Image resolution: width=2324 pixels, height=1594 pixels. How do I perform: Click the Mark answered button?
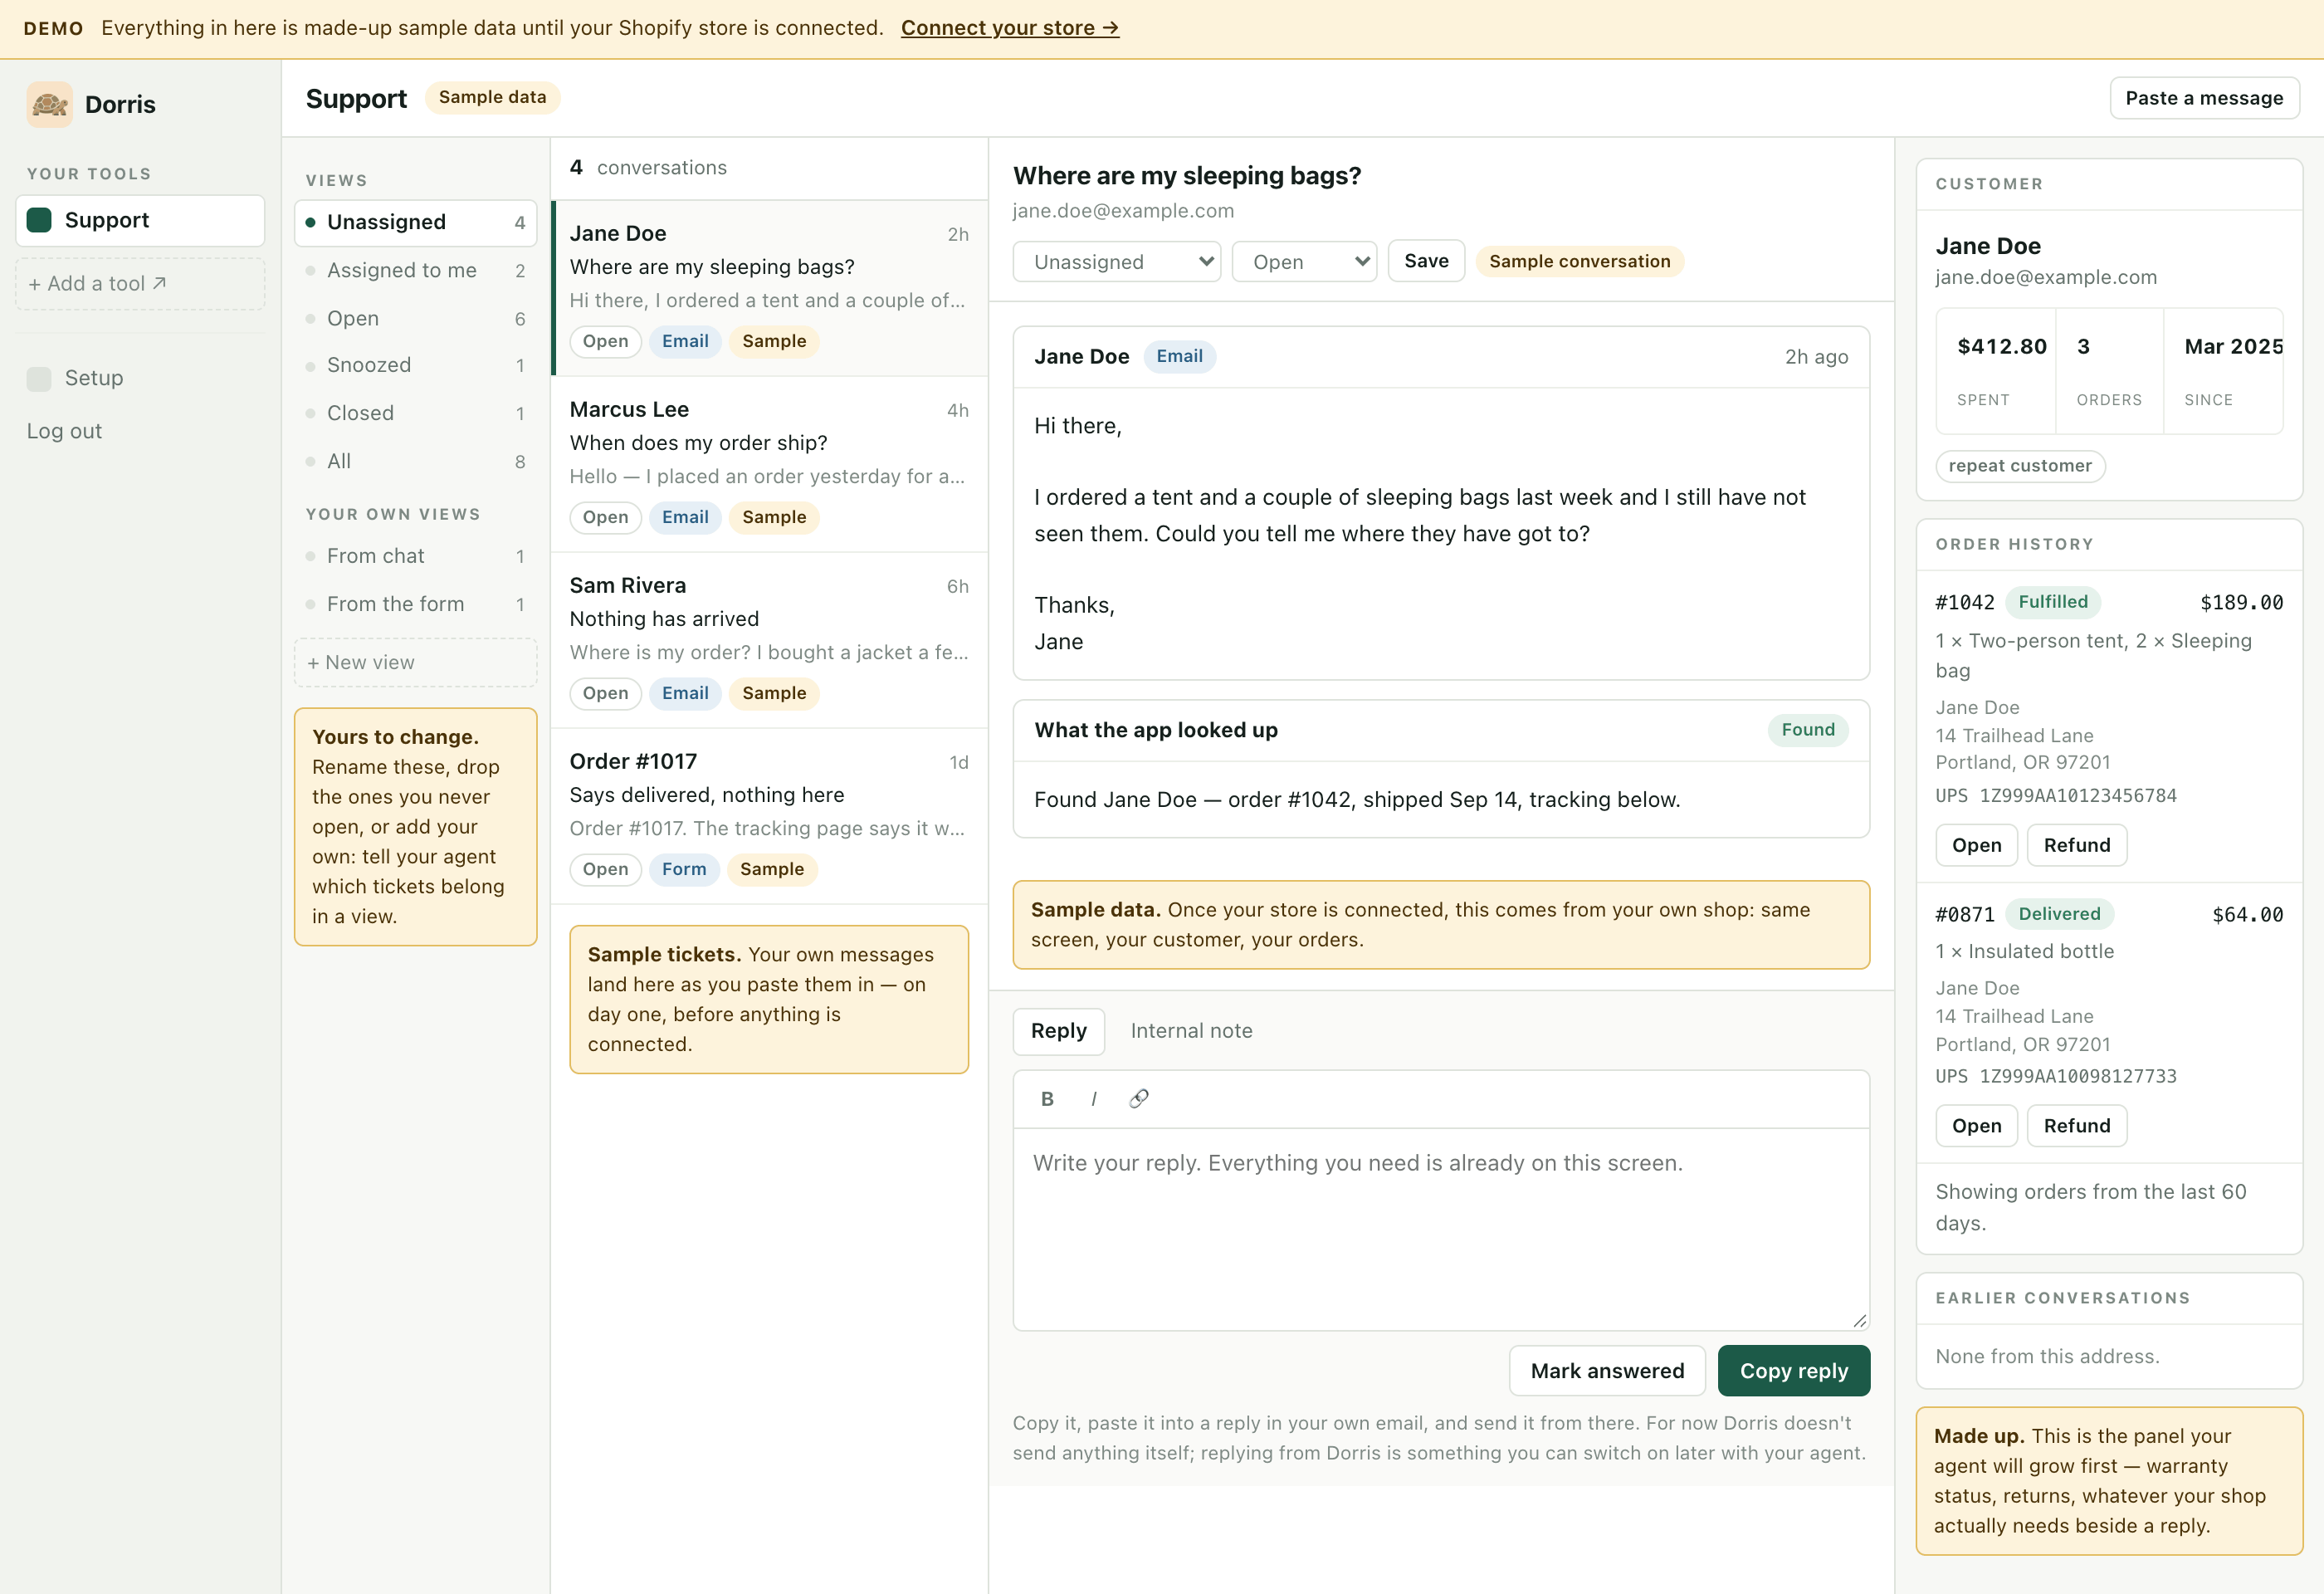[x=1607, y=1371]
